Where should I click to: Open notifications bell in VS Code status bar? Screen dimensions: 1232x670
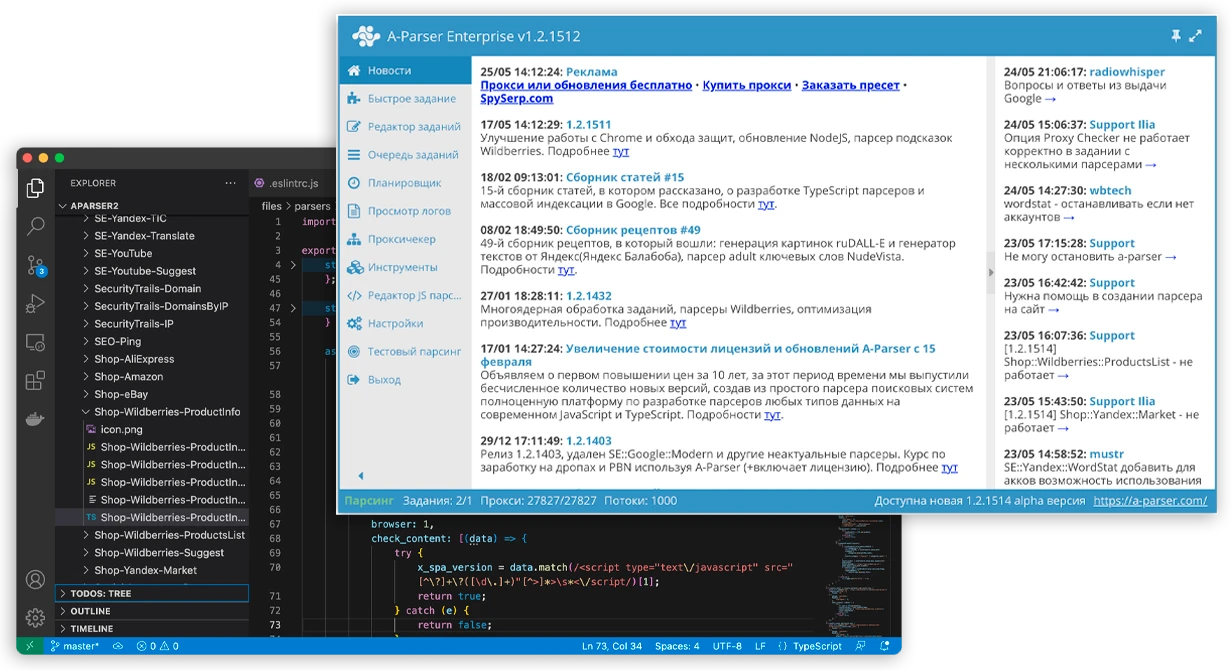[884, 646]
